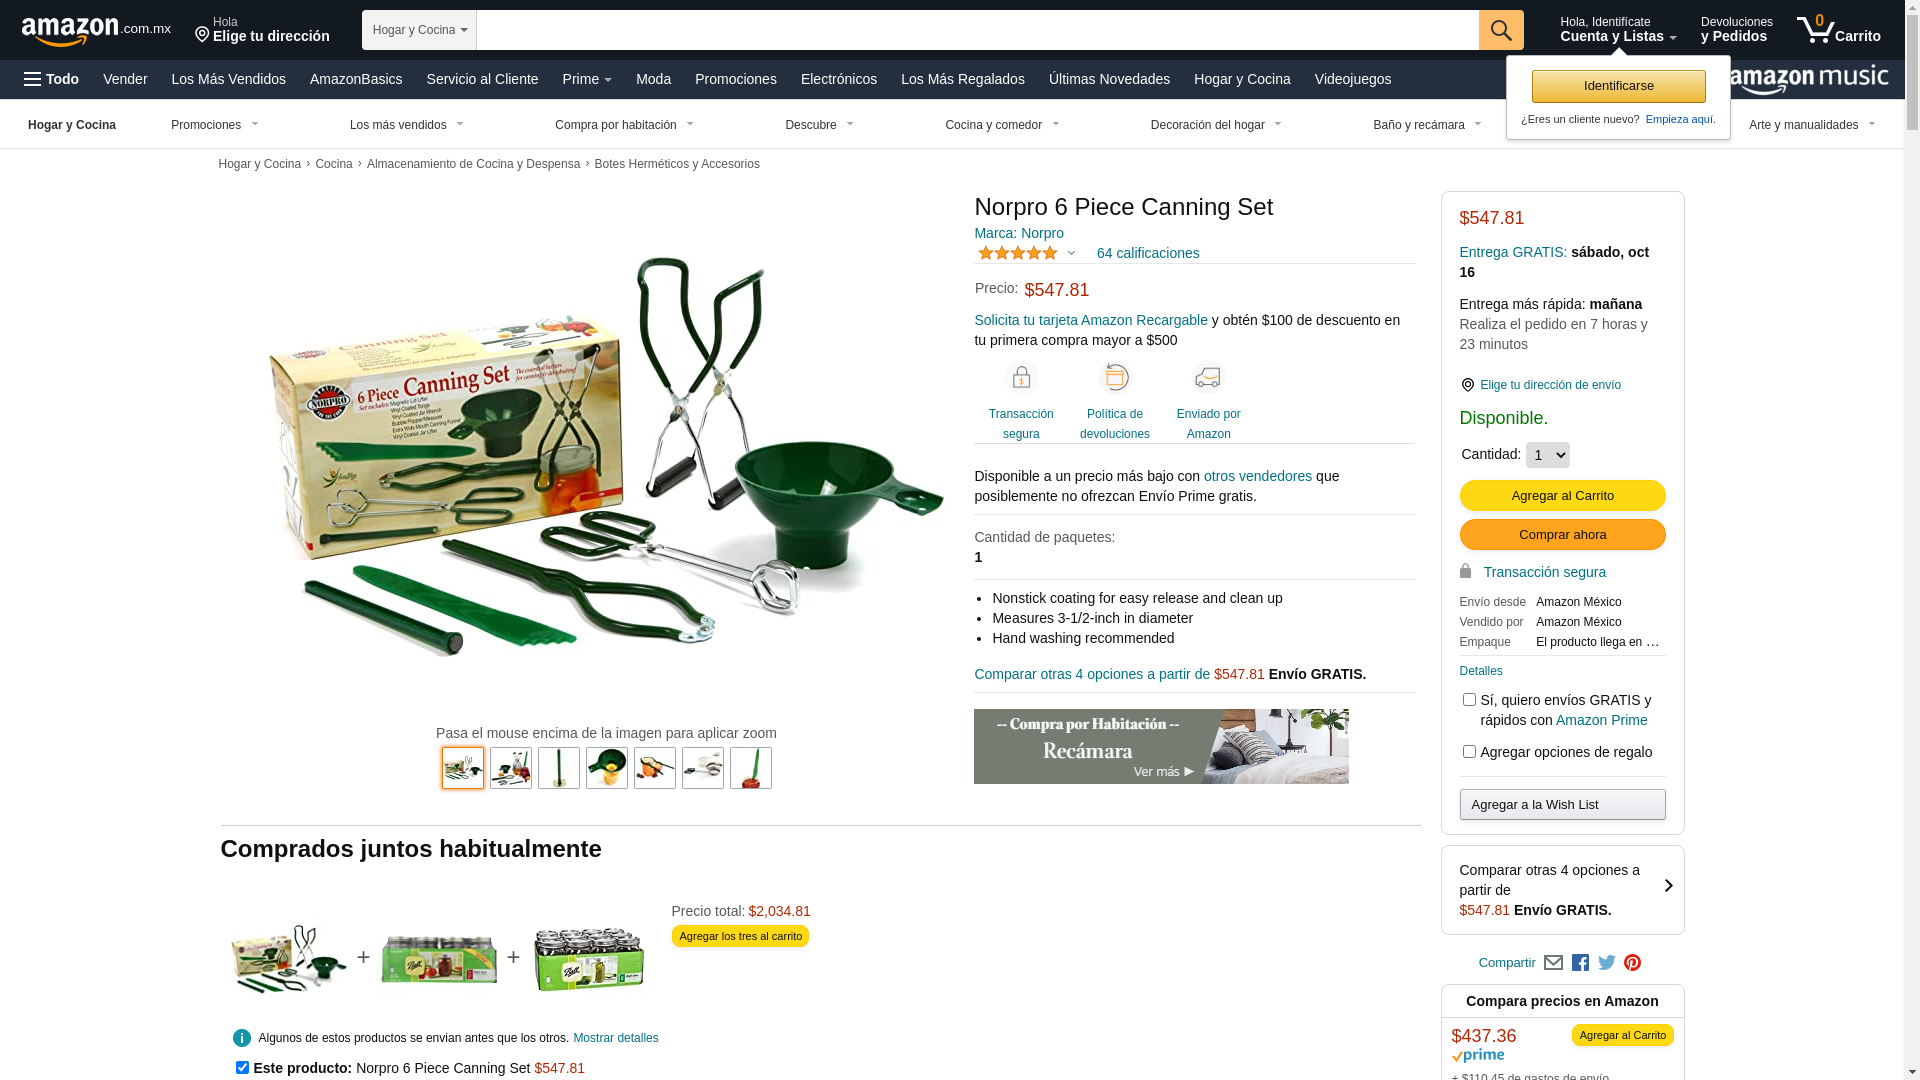Expand the star rating breakdown chevron

[1071, 254]
